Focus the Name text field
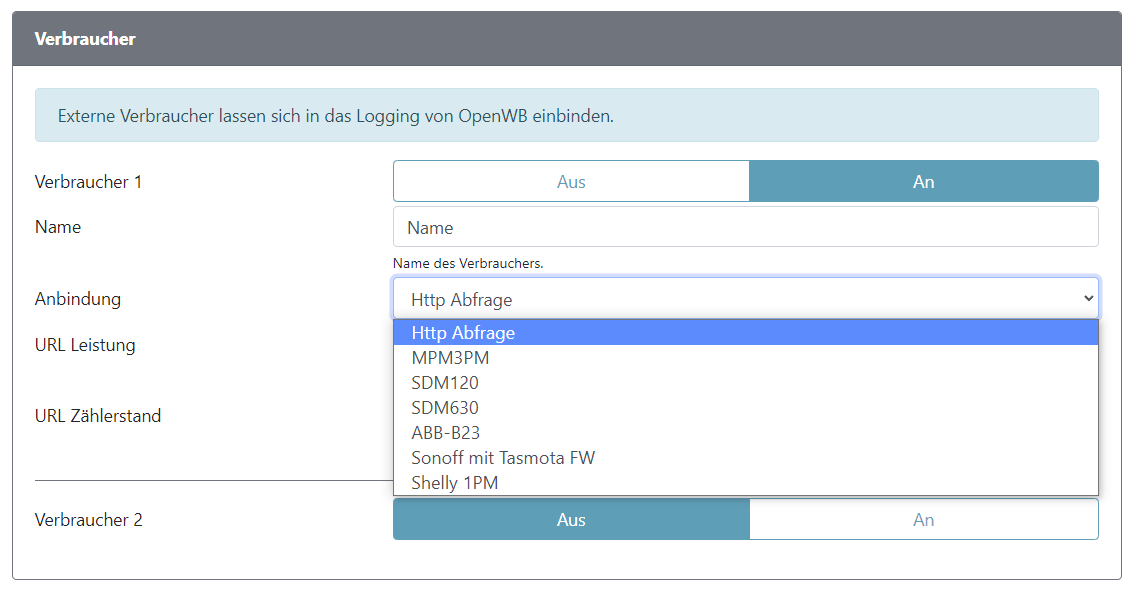The image size is (1133, 590). point(745,228)
